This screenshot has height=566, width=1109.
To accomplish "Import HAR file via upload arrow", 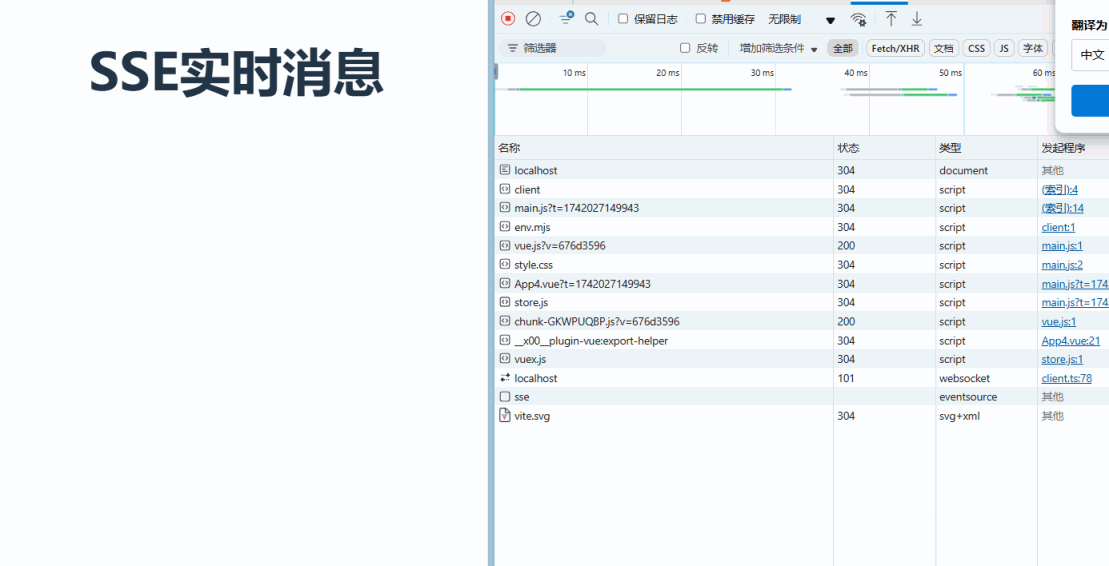I will pyautogui.click(x=891, y=19).
